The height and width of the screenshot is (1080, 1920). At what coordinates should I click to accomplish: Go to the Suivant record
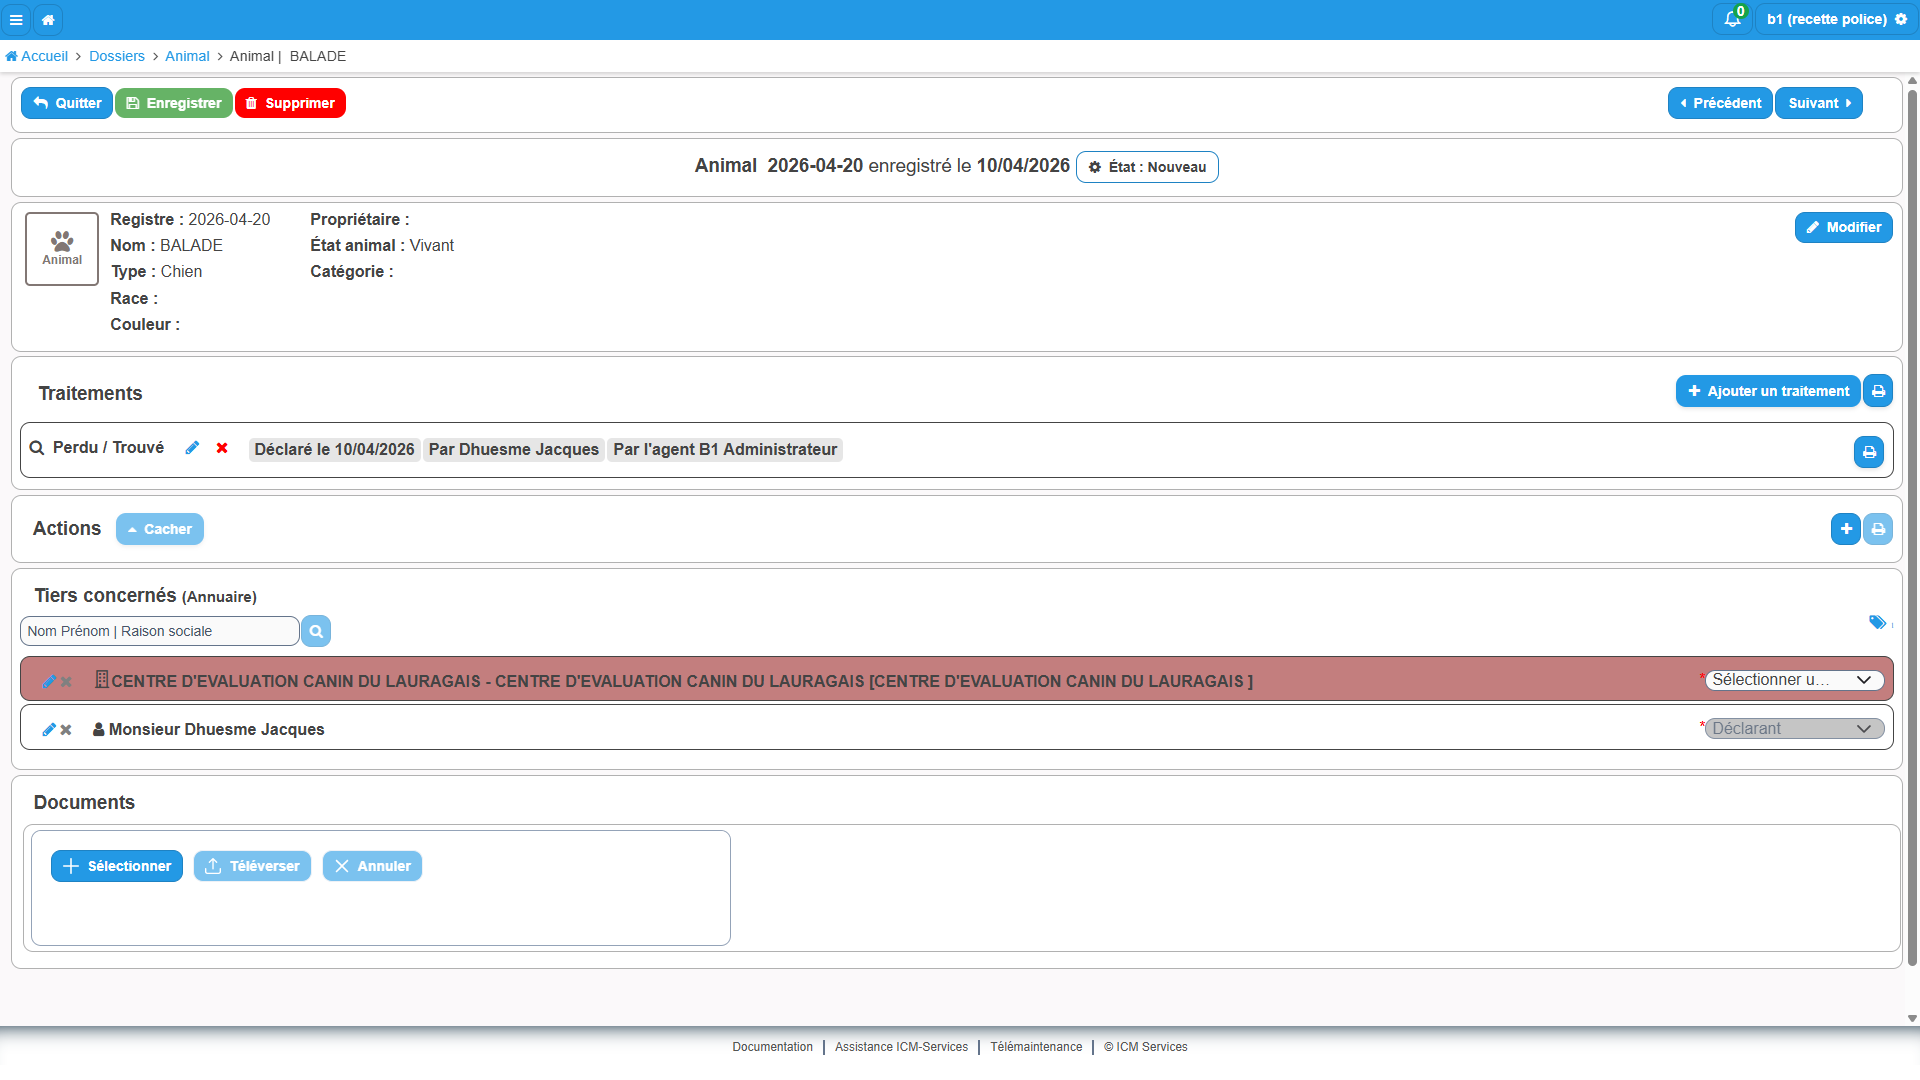1819,103
